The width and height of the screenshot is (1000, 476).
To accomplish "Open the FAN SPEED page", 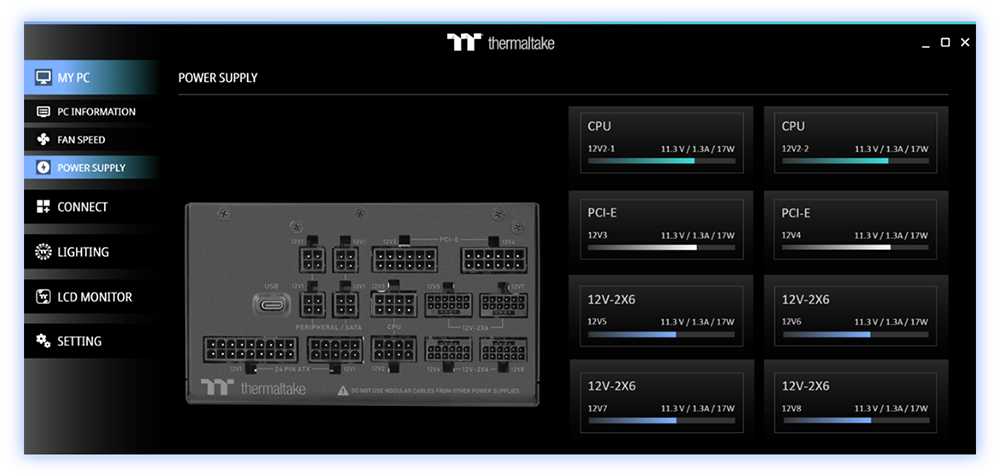I will [91, 139].
